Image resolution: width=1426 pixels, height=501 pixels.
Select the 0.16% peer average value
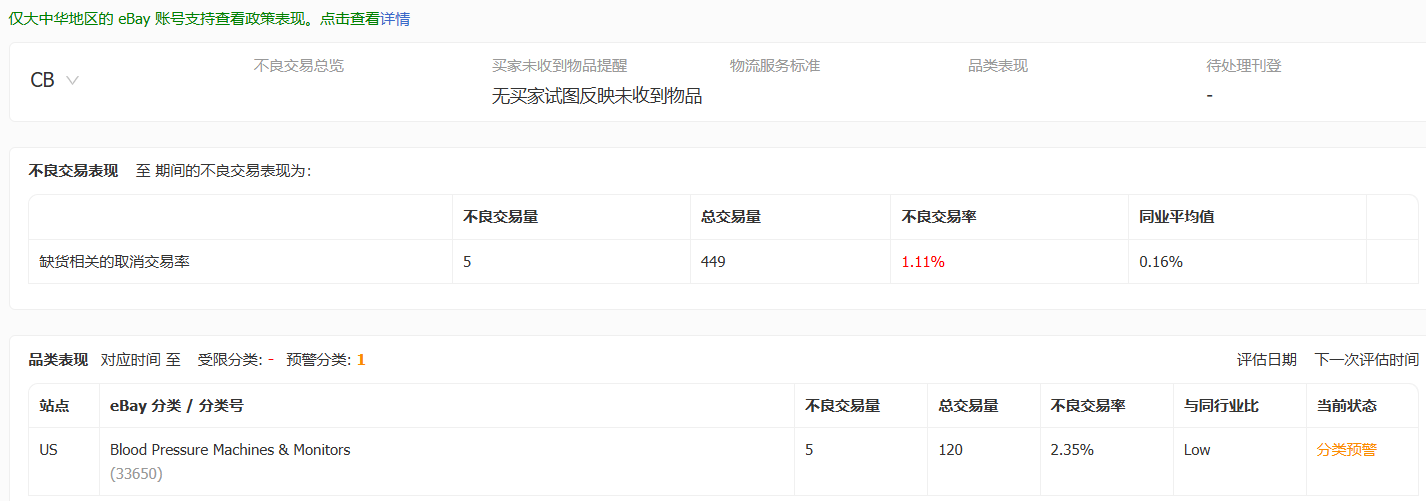click(x=1160, y=262)
